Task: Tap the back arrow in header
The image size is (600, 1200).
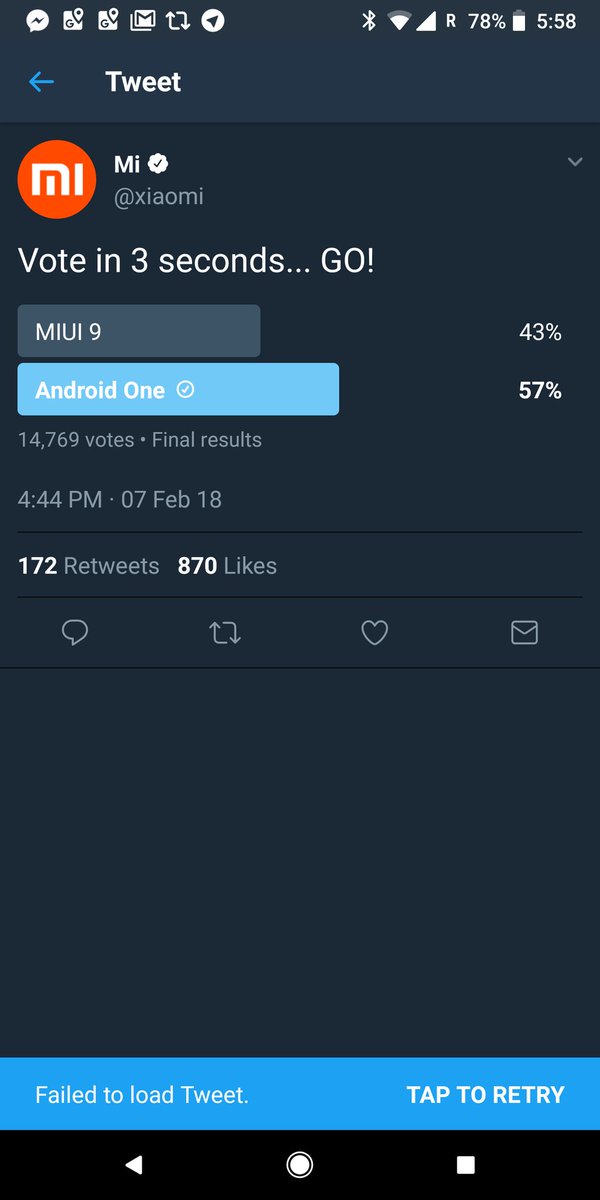Action: click(41, 82)
